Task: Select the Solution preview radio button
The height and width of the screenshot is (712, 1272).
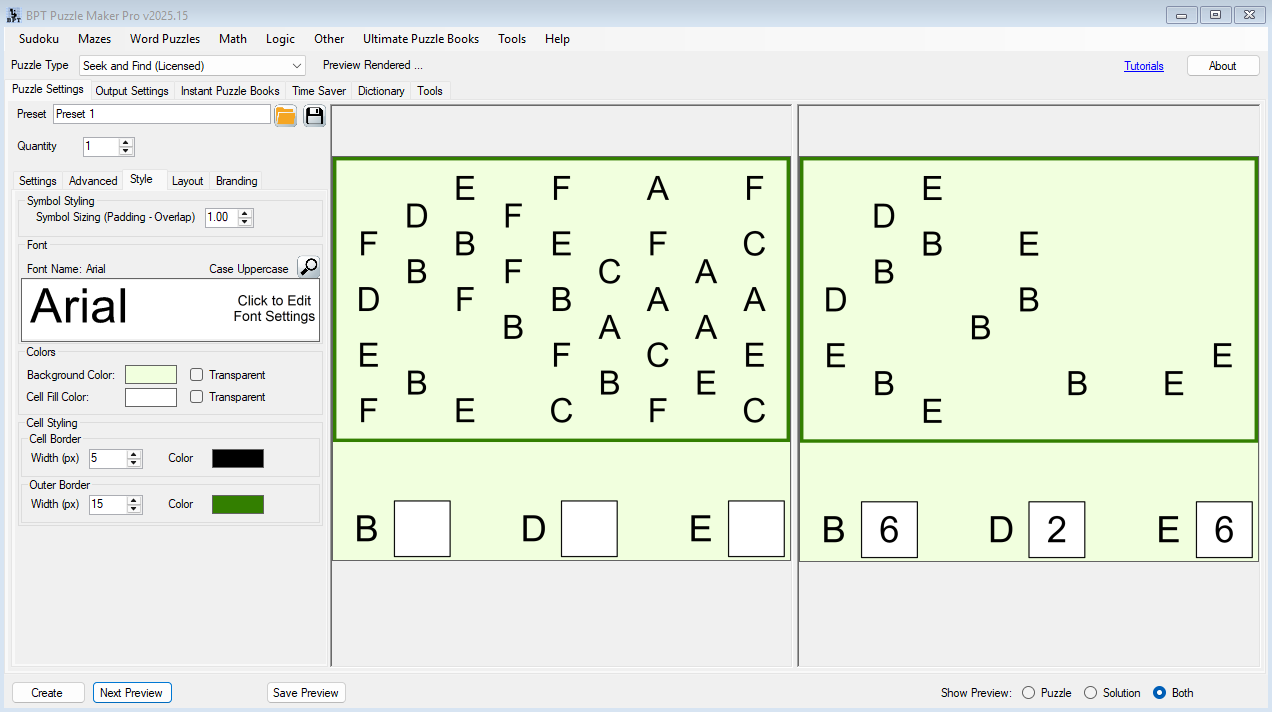Action: 1091,693
